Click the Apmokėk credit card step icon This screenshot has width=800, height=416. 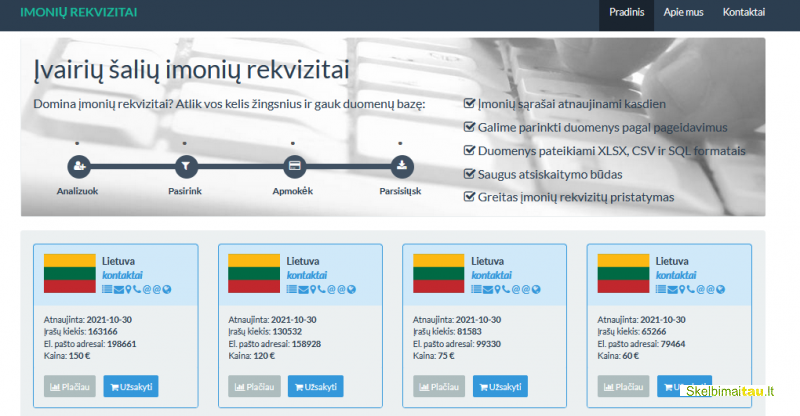pos(294,166)
